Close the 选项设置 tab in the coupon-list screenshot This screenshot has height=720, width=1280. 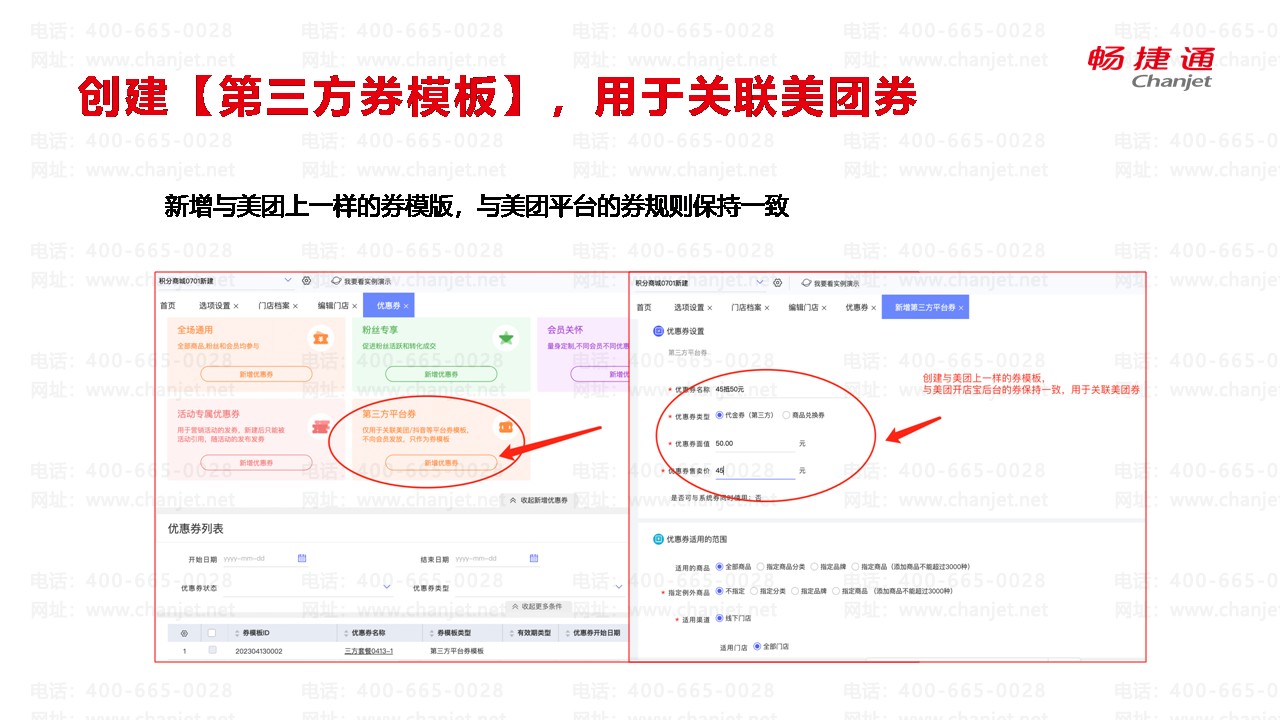[238, 306]
